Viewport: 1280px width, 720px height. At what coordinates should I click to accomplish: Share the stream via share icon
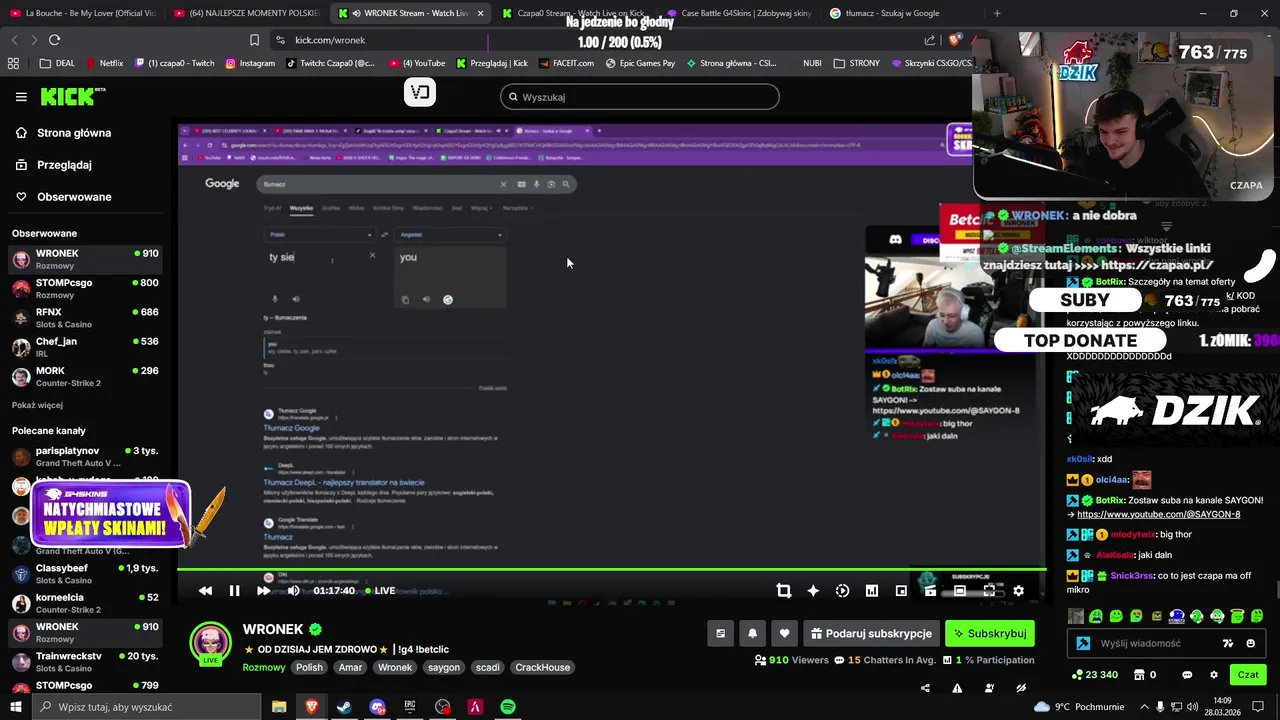point(925,688)
